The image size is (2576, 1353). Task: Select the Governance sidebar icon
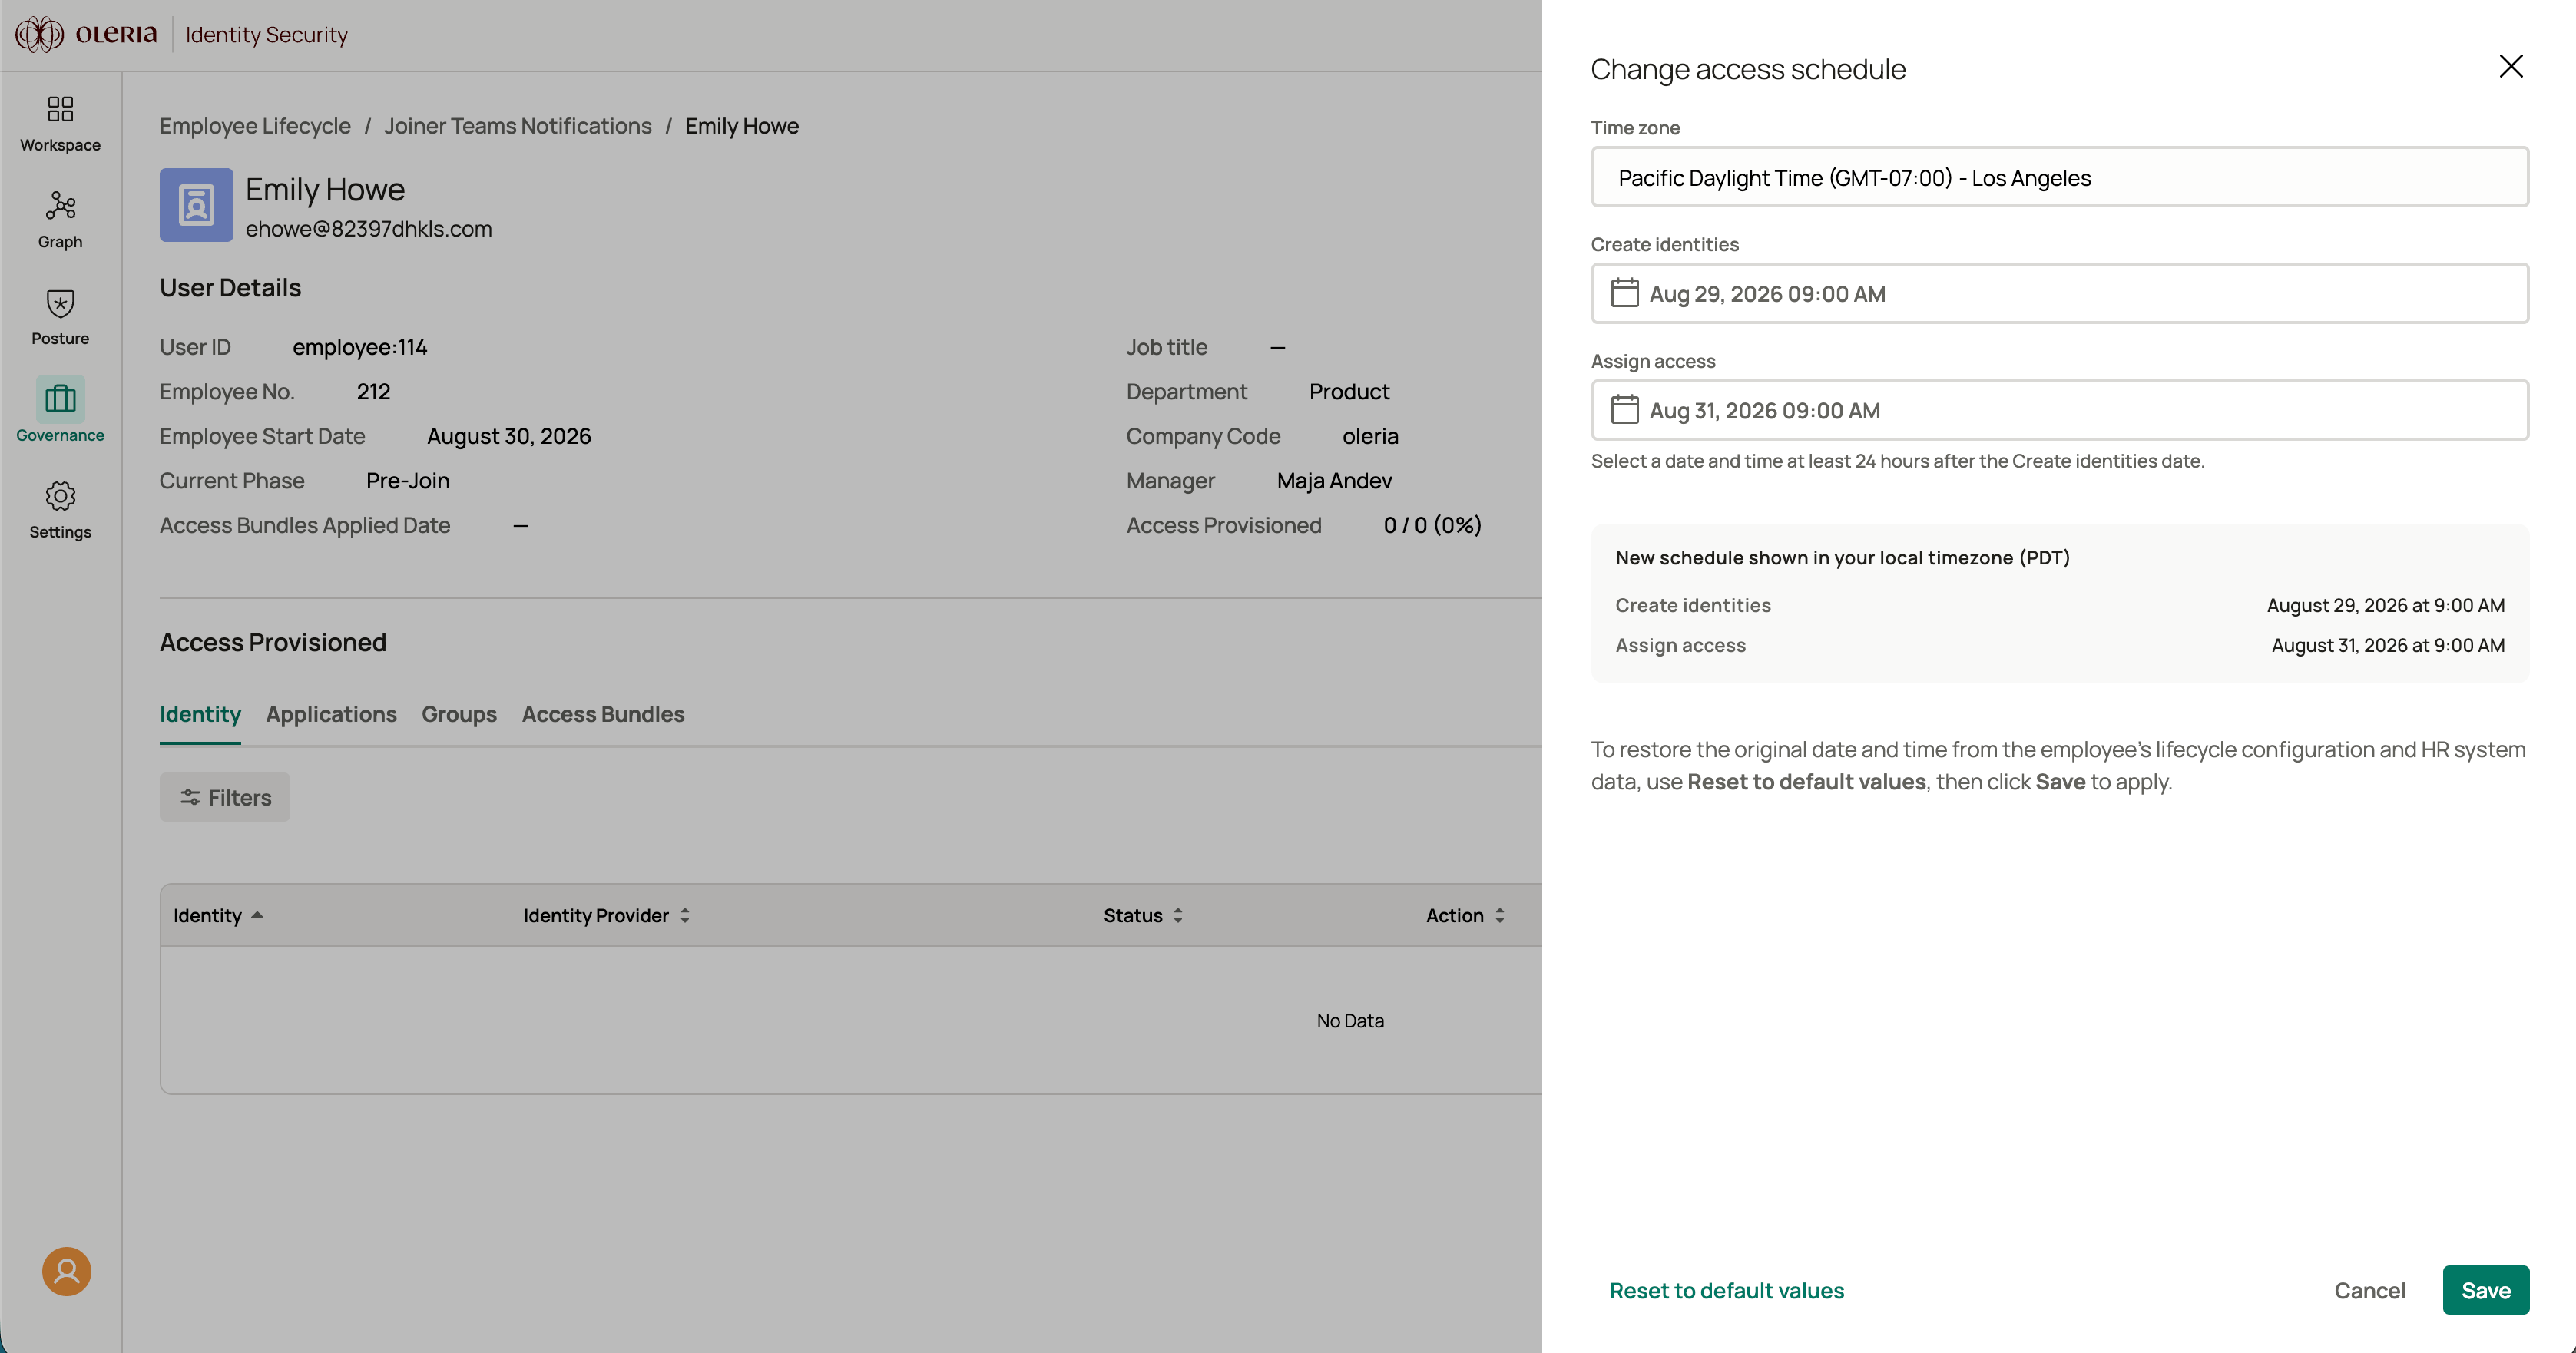(x=60, y=399)
